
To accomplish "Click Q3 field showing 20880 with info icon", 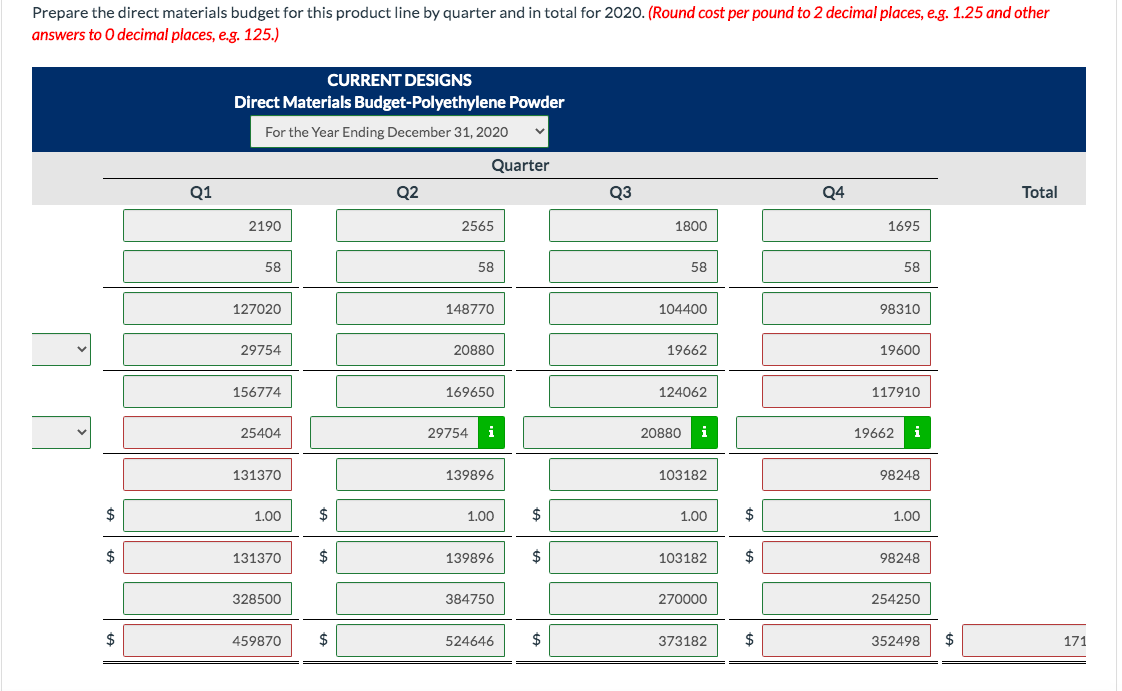I will pos(608,433).
